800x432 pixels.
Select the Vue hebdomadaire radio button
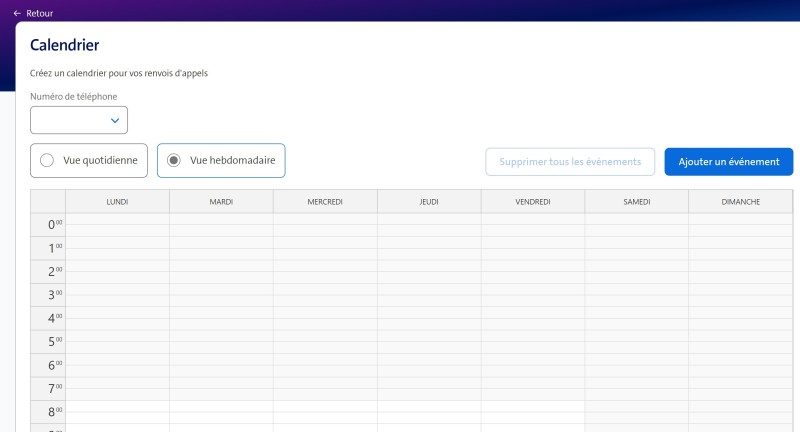pos(174,160)
